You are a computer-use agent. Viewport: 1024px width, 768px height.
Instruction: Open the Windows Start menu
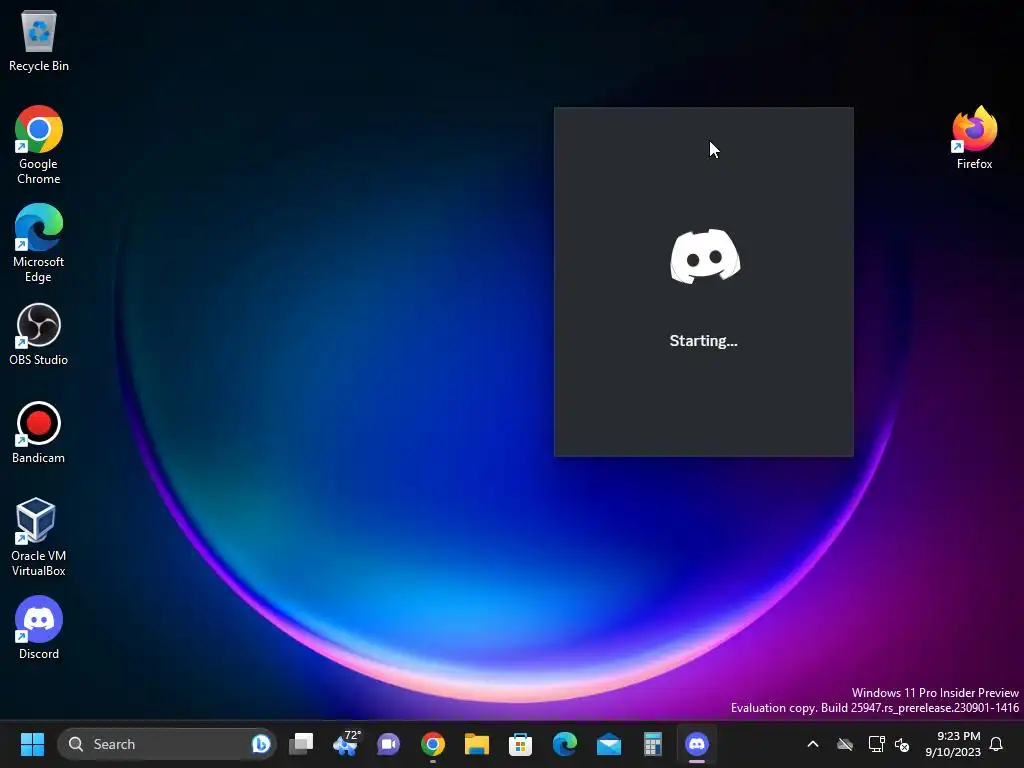32,744
